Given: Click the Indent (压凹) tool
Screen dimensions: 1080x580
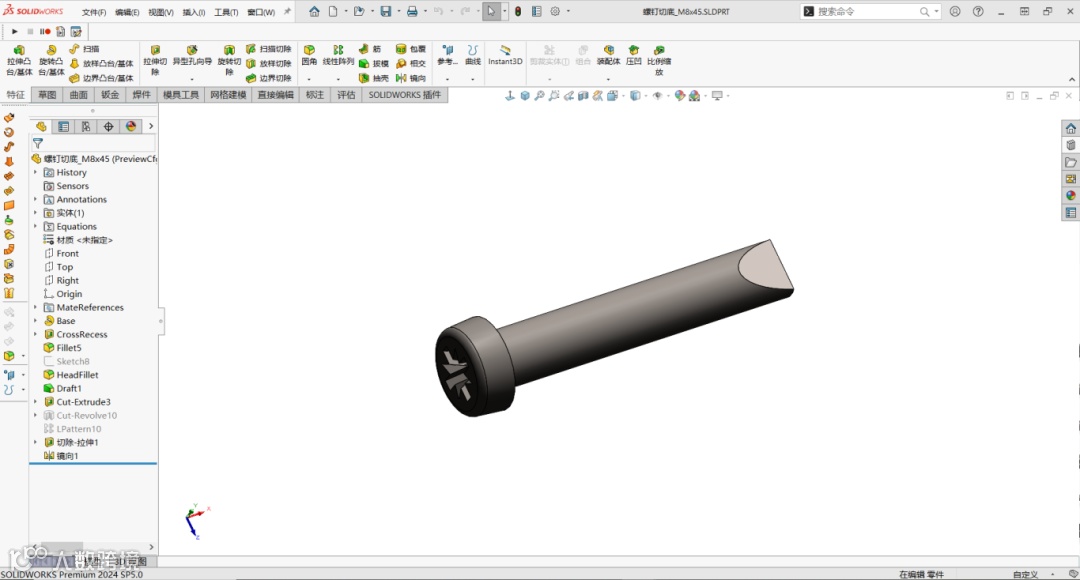Looking at the screenshot, I should point(634,55).
